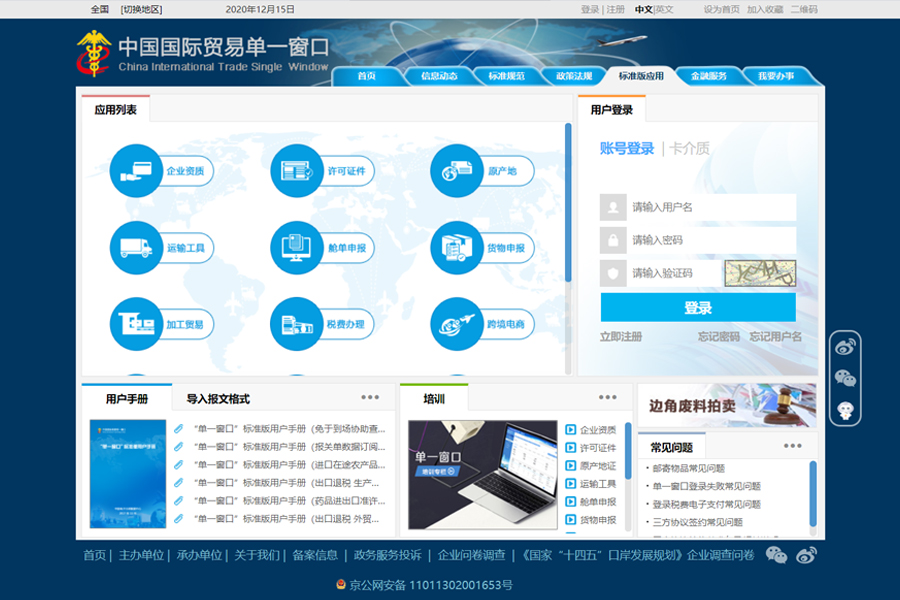Click the China Single Window logo emblem
The height and width of the screenshot is (600, 900).
pos(94,53)
